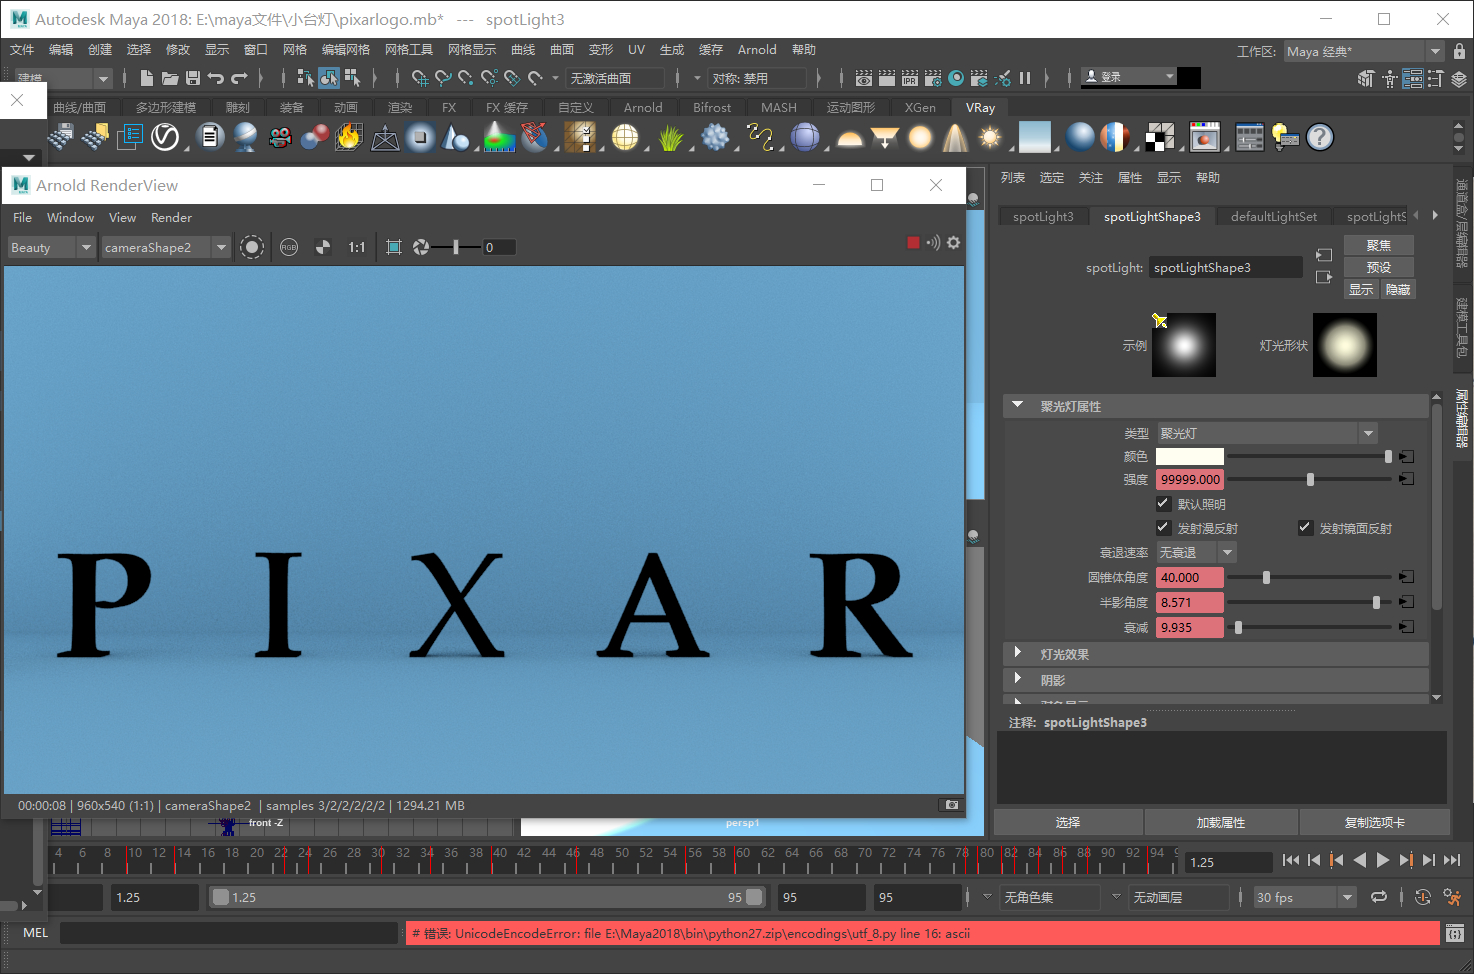Toggle loop playback icon

click(1379, 897)
